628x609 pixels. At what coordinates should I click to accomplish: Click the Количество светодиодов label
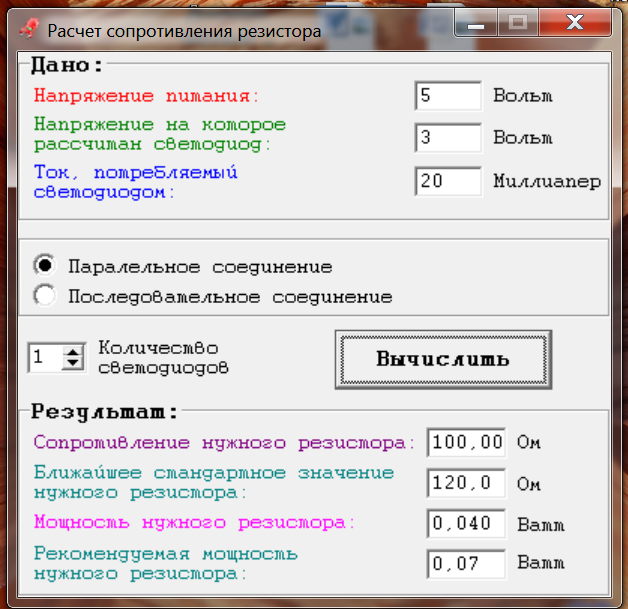(x=163, y=357)
